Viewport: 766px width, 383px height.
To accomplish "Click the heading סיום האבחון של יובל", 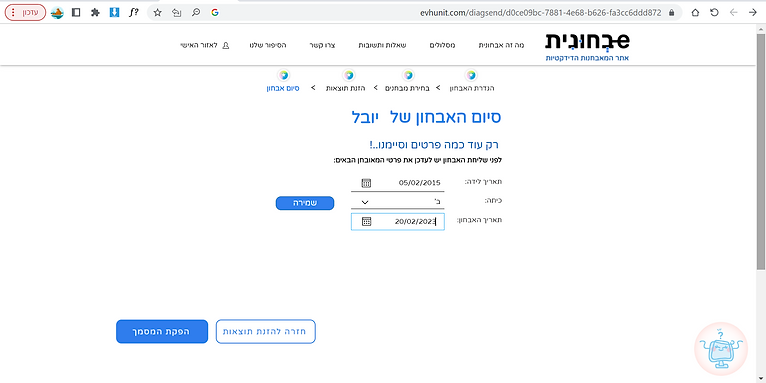I will pyautogui.click(x=426, y=117).
